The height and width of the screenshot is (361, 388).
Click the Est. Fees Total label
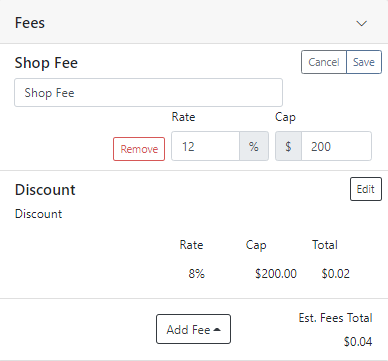coord(335,318)
